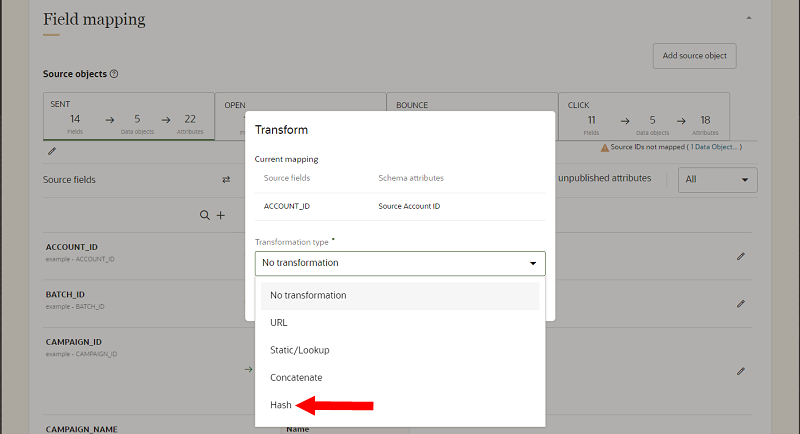The image size is (800, 434).
Task: Select Concatenate in the dropdown list
Action: (x=298, y=378)
